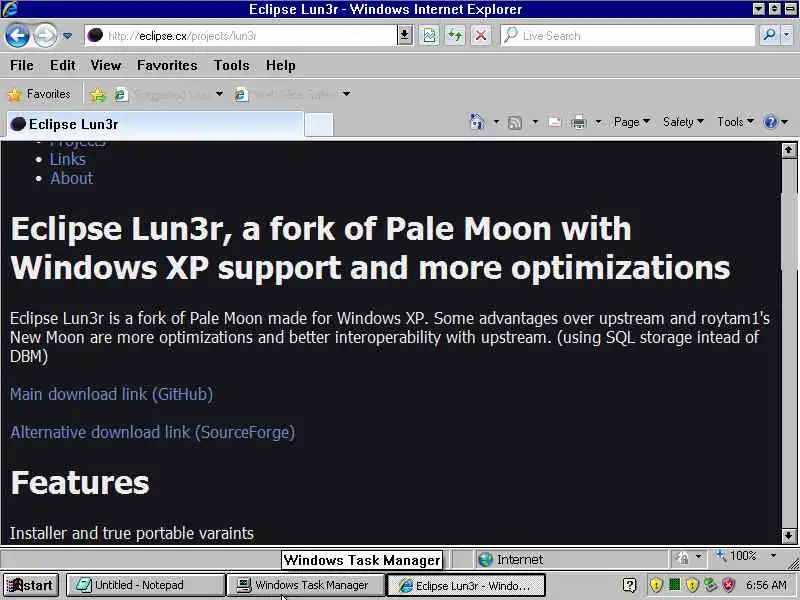
Task: Open the Help menu
Action: click(x=281, y=65)
